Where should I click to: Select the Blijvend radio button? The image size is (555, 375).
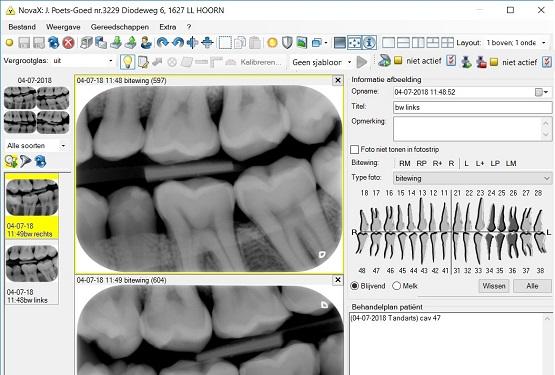pos(355,286)
